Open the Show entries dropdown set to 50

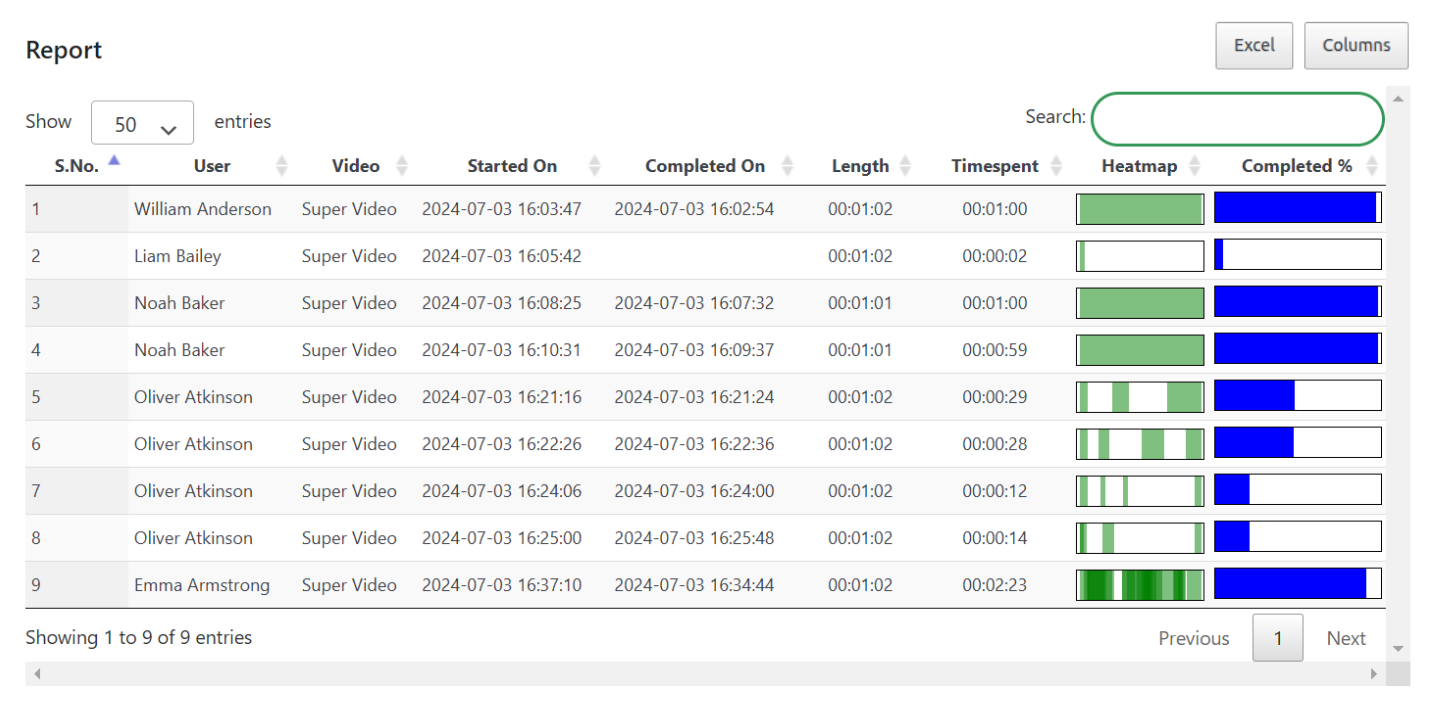(x=142, y=123)
